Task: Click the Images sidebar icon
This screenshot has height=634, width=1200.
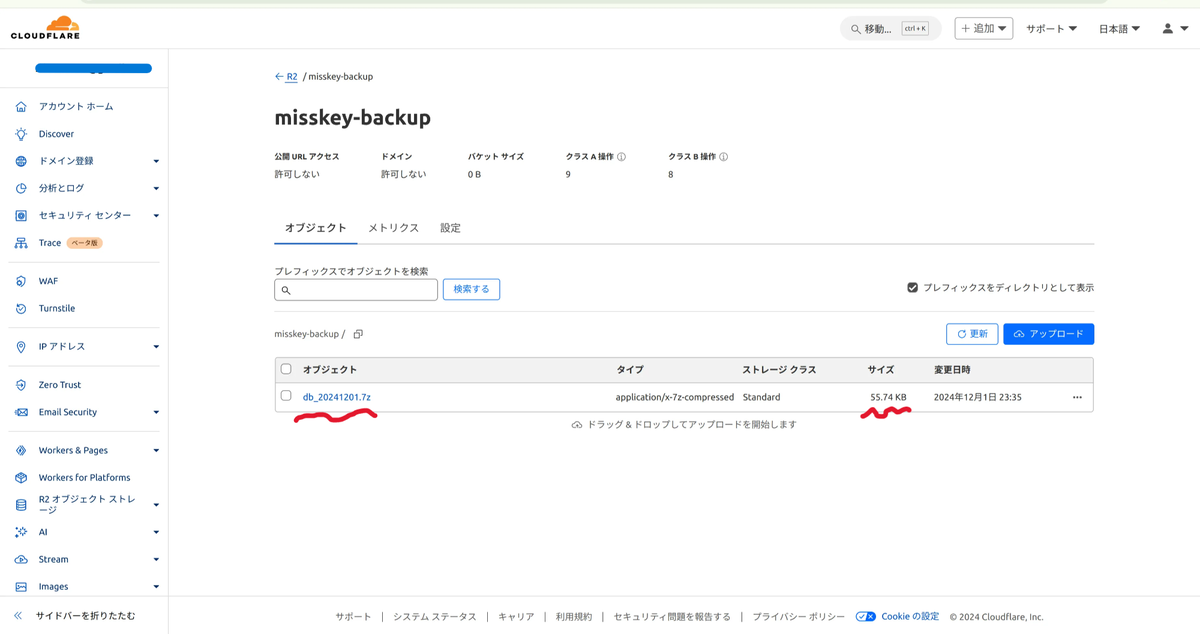Action: [21, 587]
